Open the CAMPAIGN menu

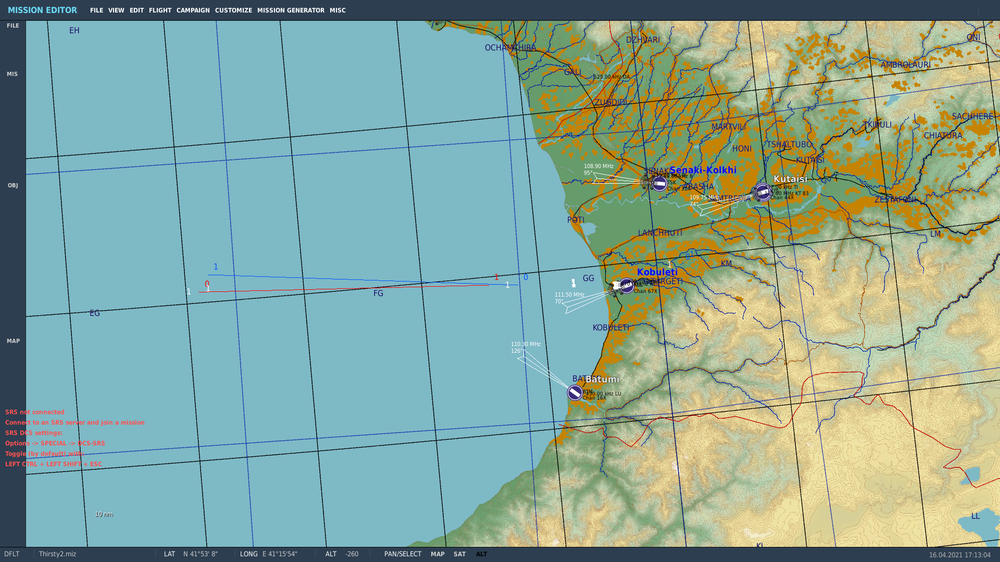coord(193,10)
